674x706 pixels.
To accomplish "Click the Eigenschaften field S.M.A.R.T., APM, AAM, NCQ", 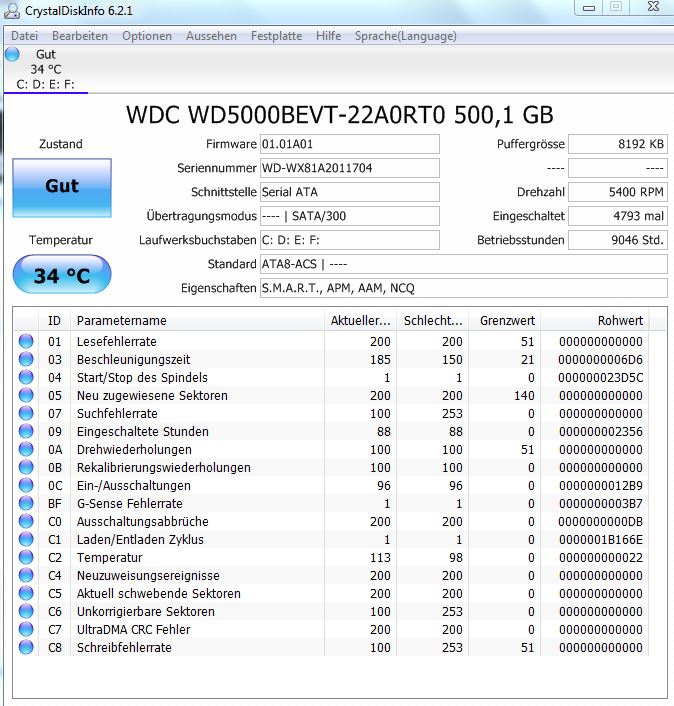I will tap(464, 288).
